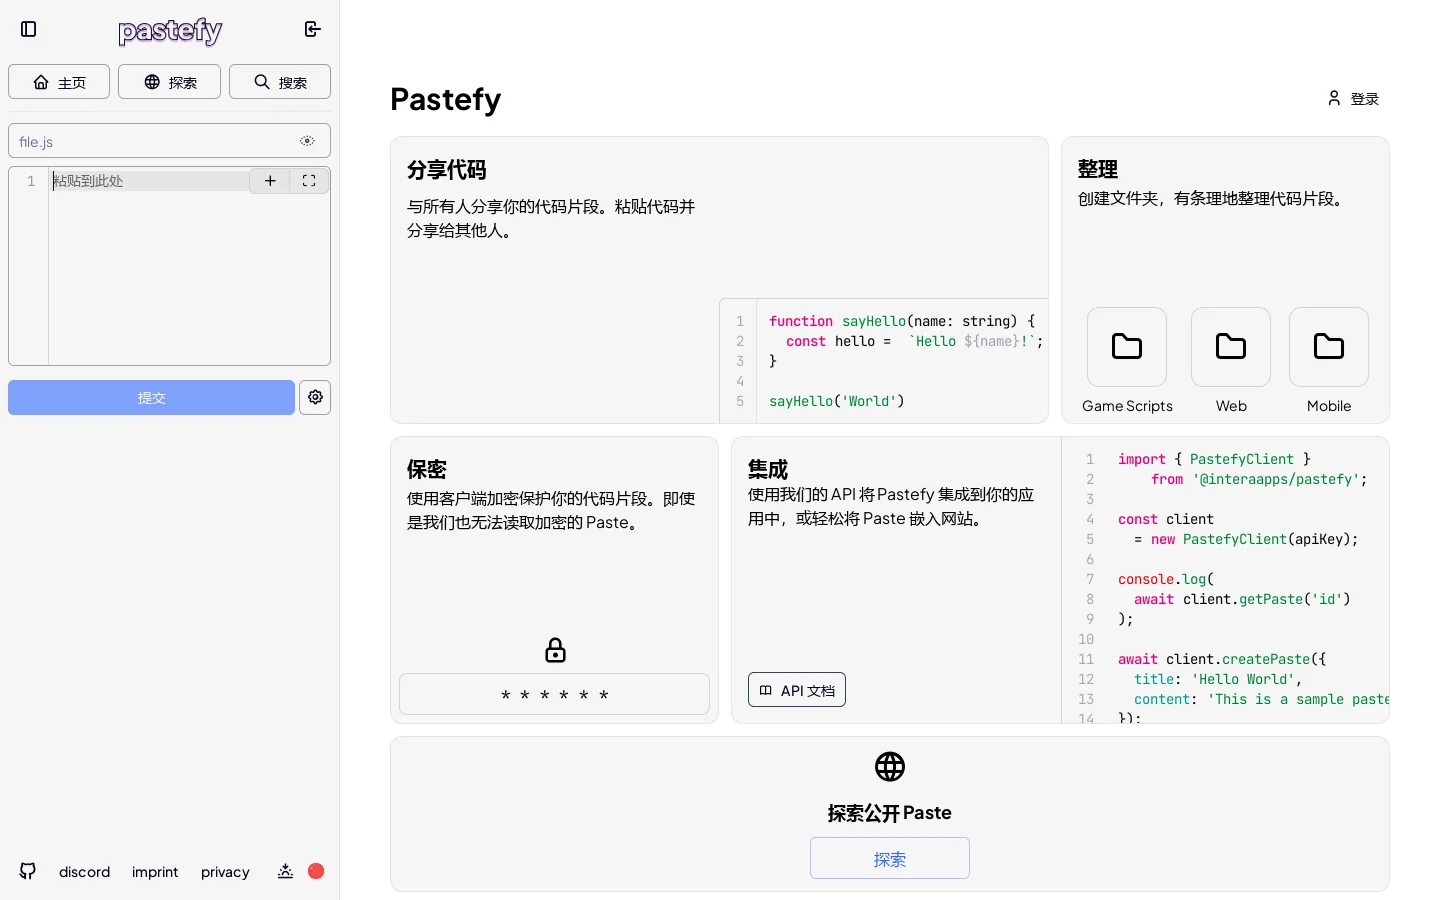Open the privacy link
Screen dimensions: 1440x900
(225, 872)
